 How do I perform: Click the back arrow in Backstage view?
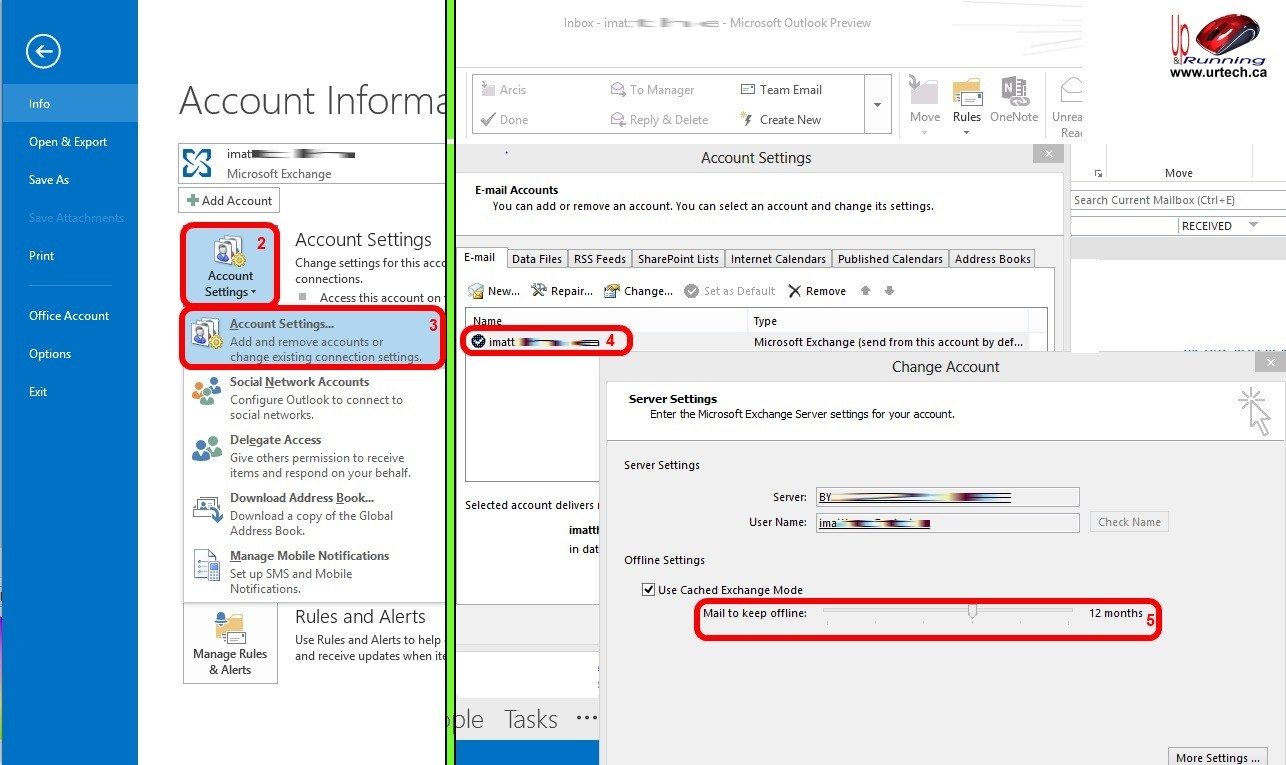[x=43, y=52]
